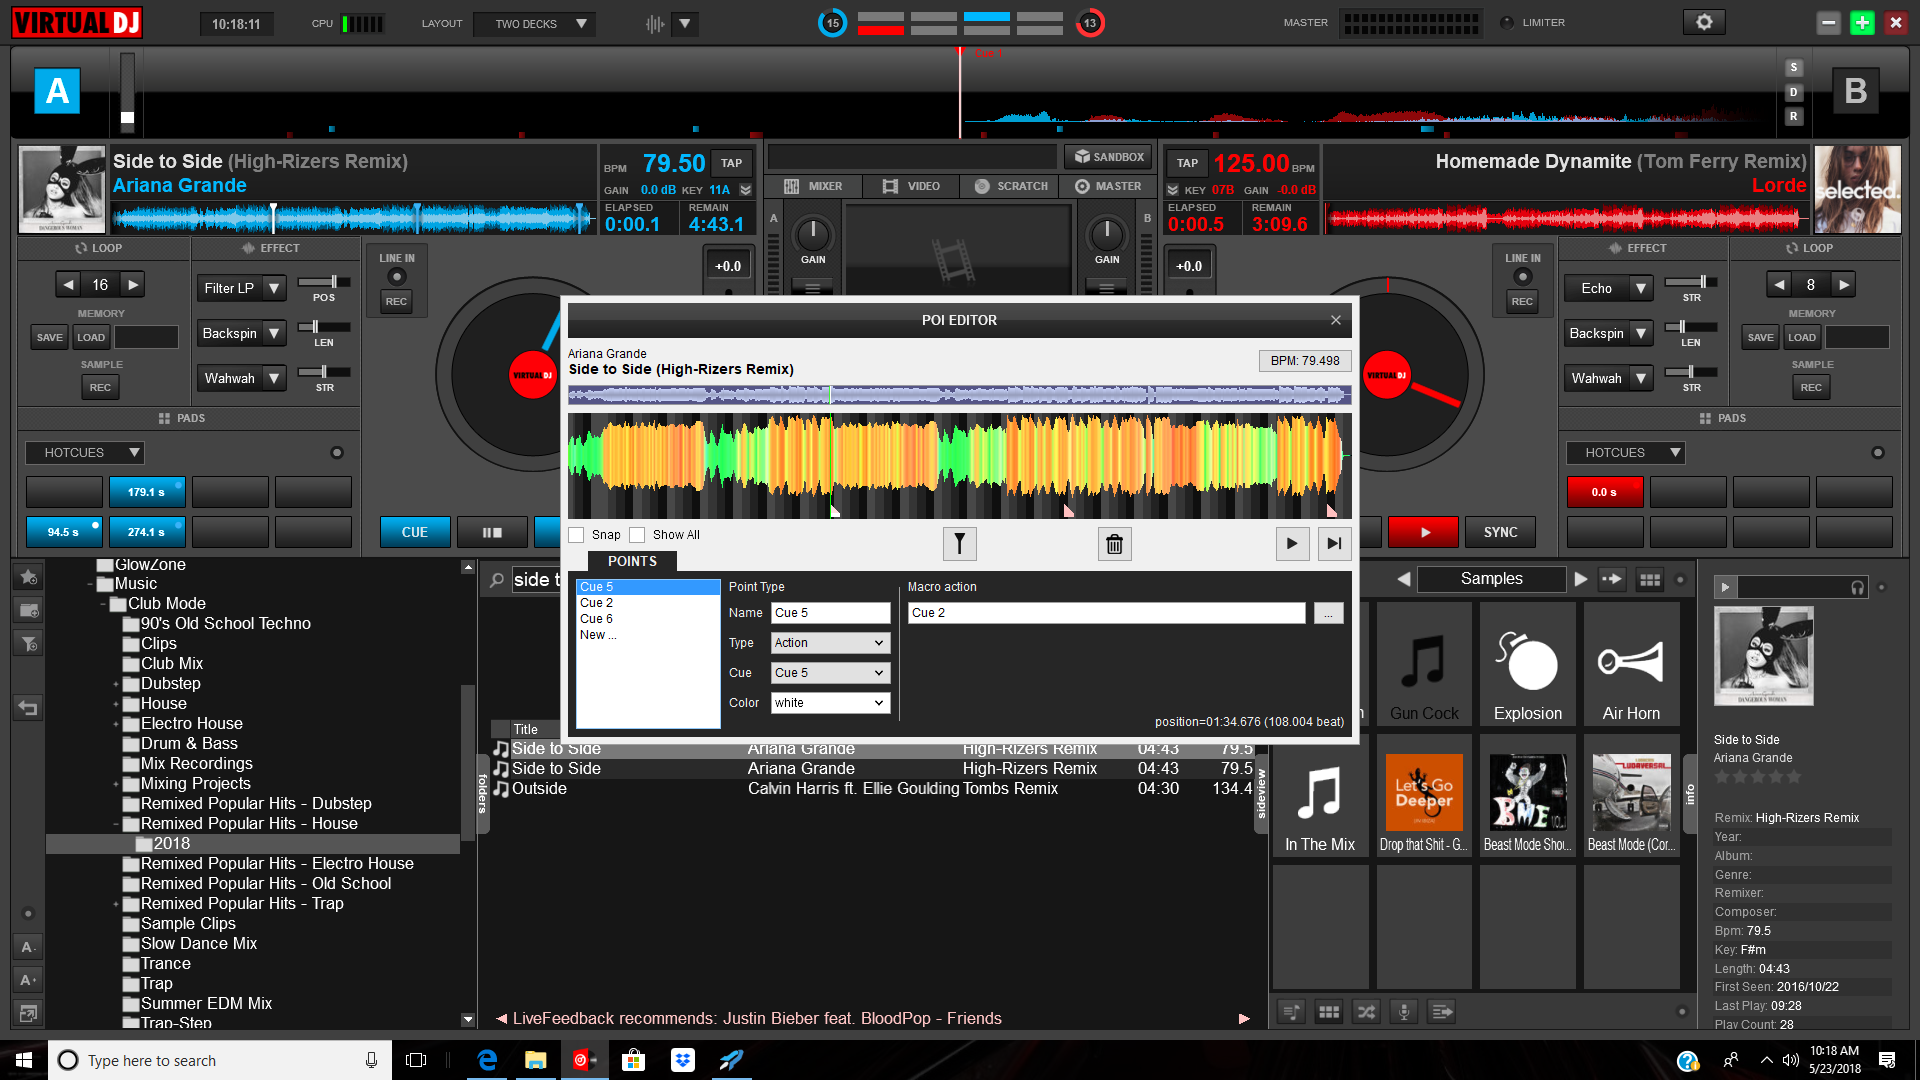The image size is (1920, 1080).
Task: Click the Explosion sample
Action: click(x=1527, y=664)
